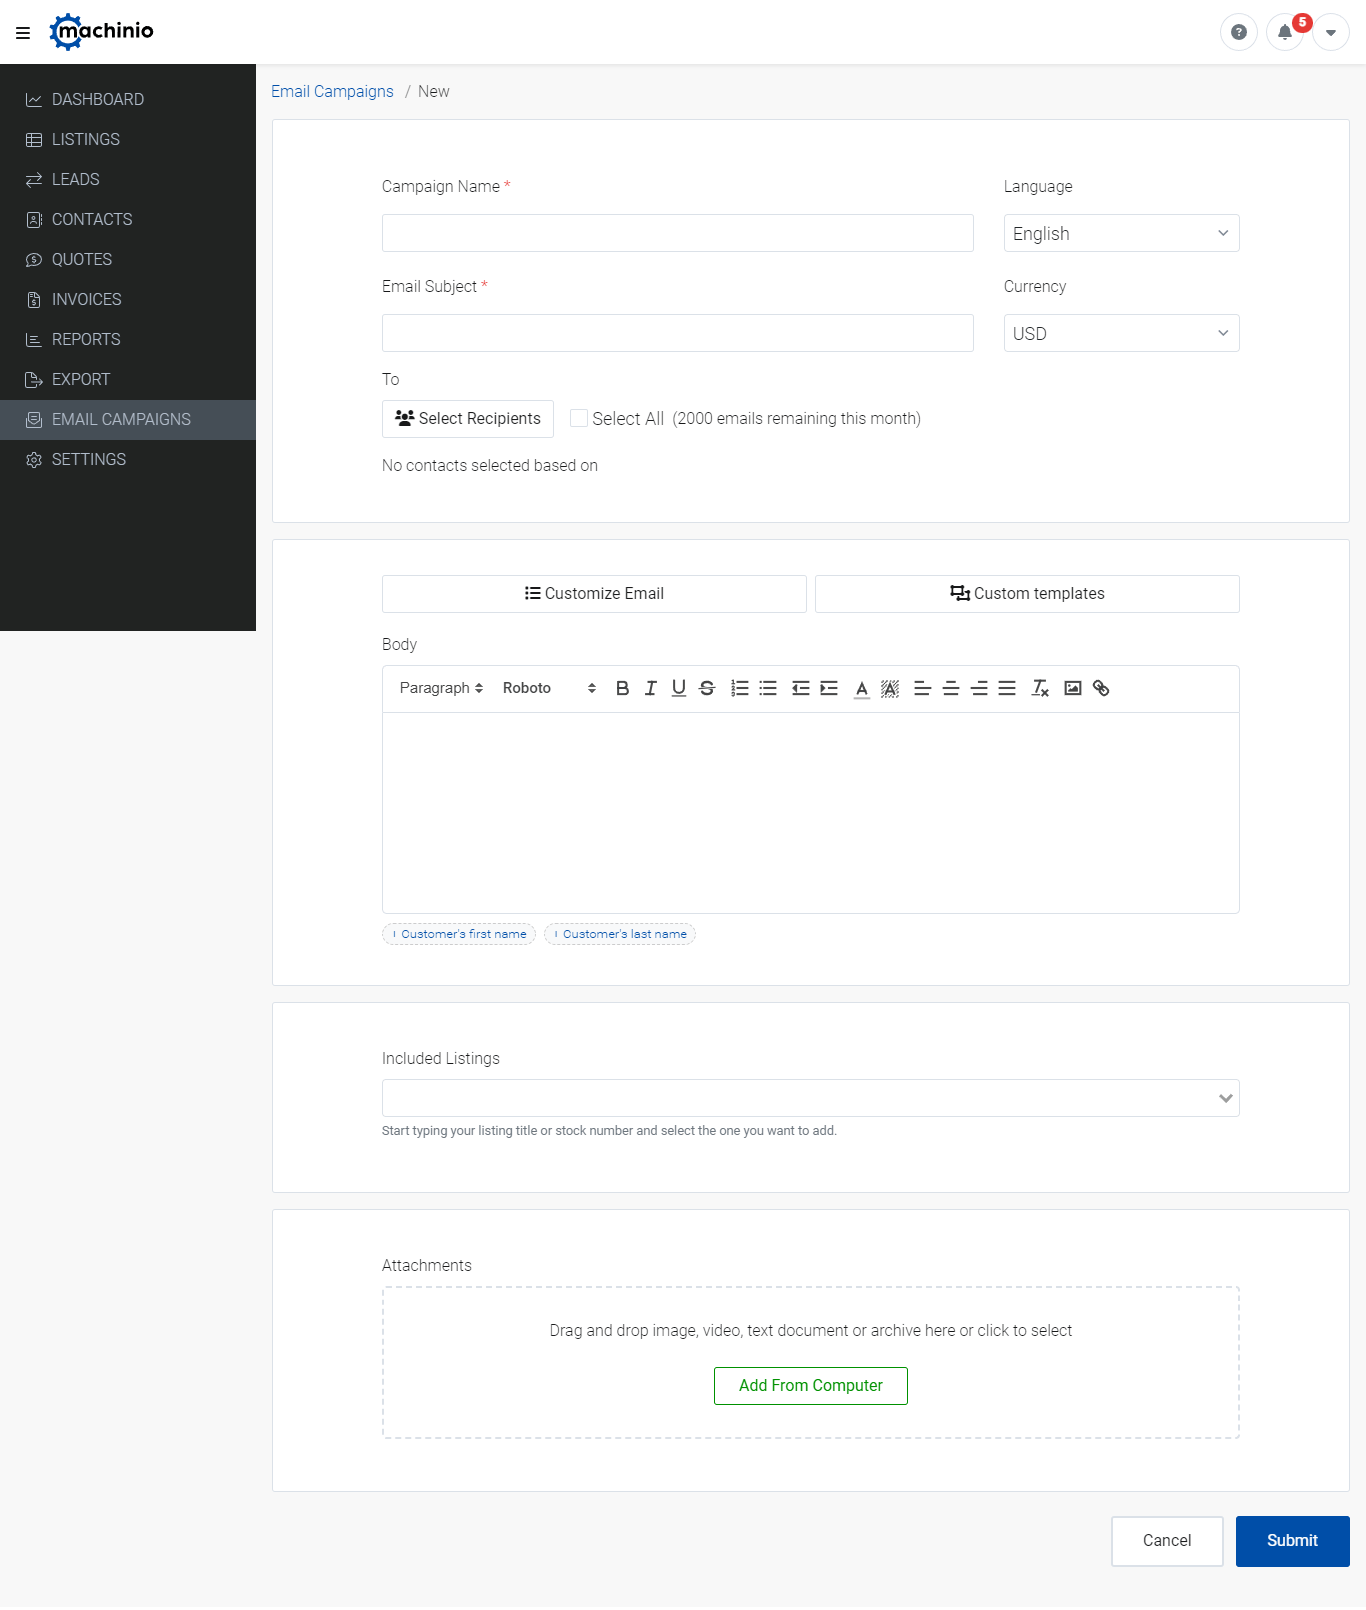Open the Language dropdown
The width and height of the screenshot is (1366, 1610).
click(x=1121, y=233)
